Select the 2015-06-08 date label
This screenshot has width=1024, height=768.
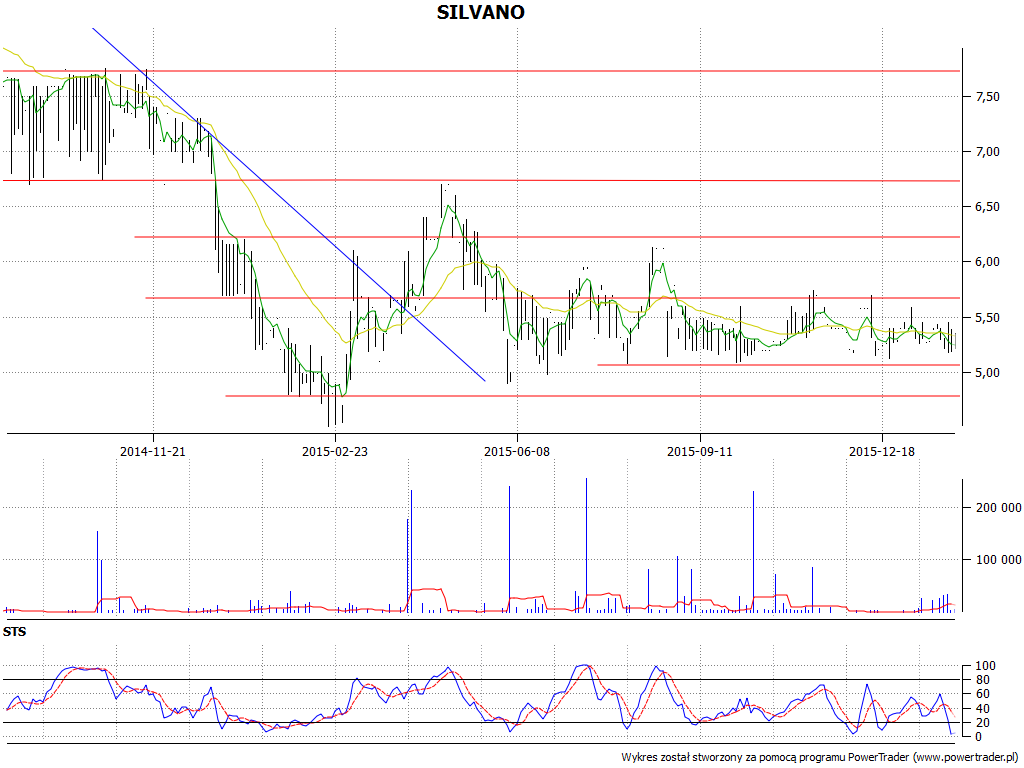517,451
